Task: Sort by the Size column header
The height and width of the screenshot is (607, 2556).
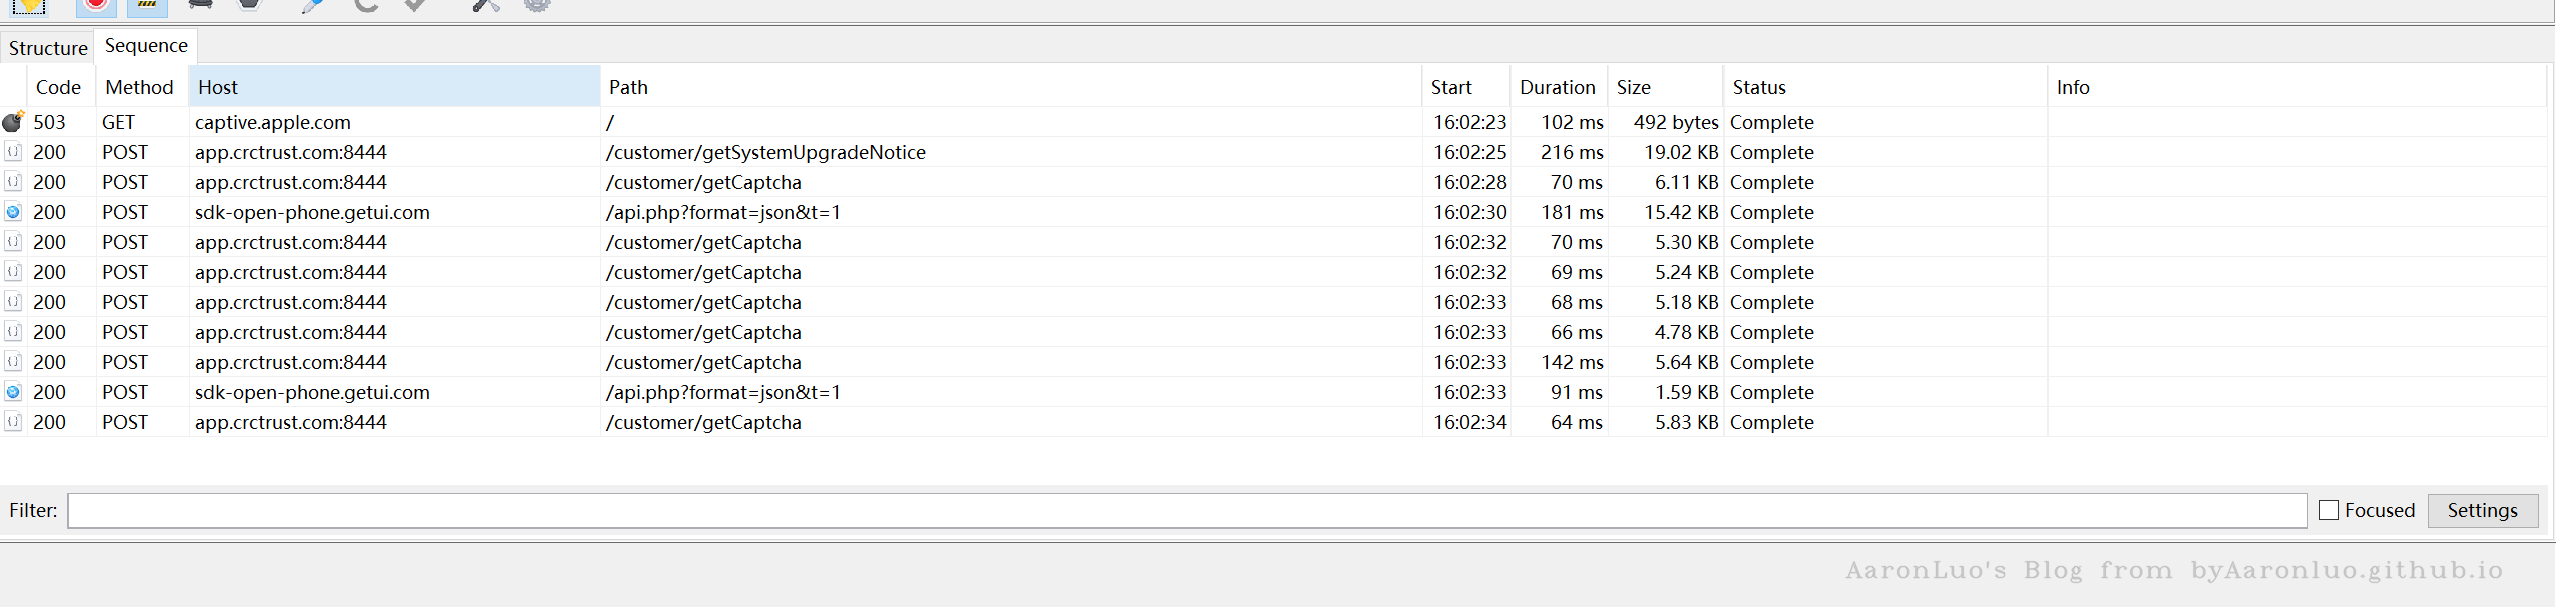Action: [x=1664, y=87]
